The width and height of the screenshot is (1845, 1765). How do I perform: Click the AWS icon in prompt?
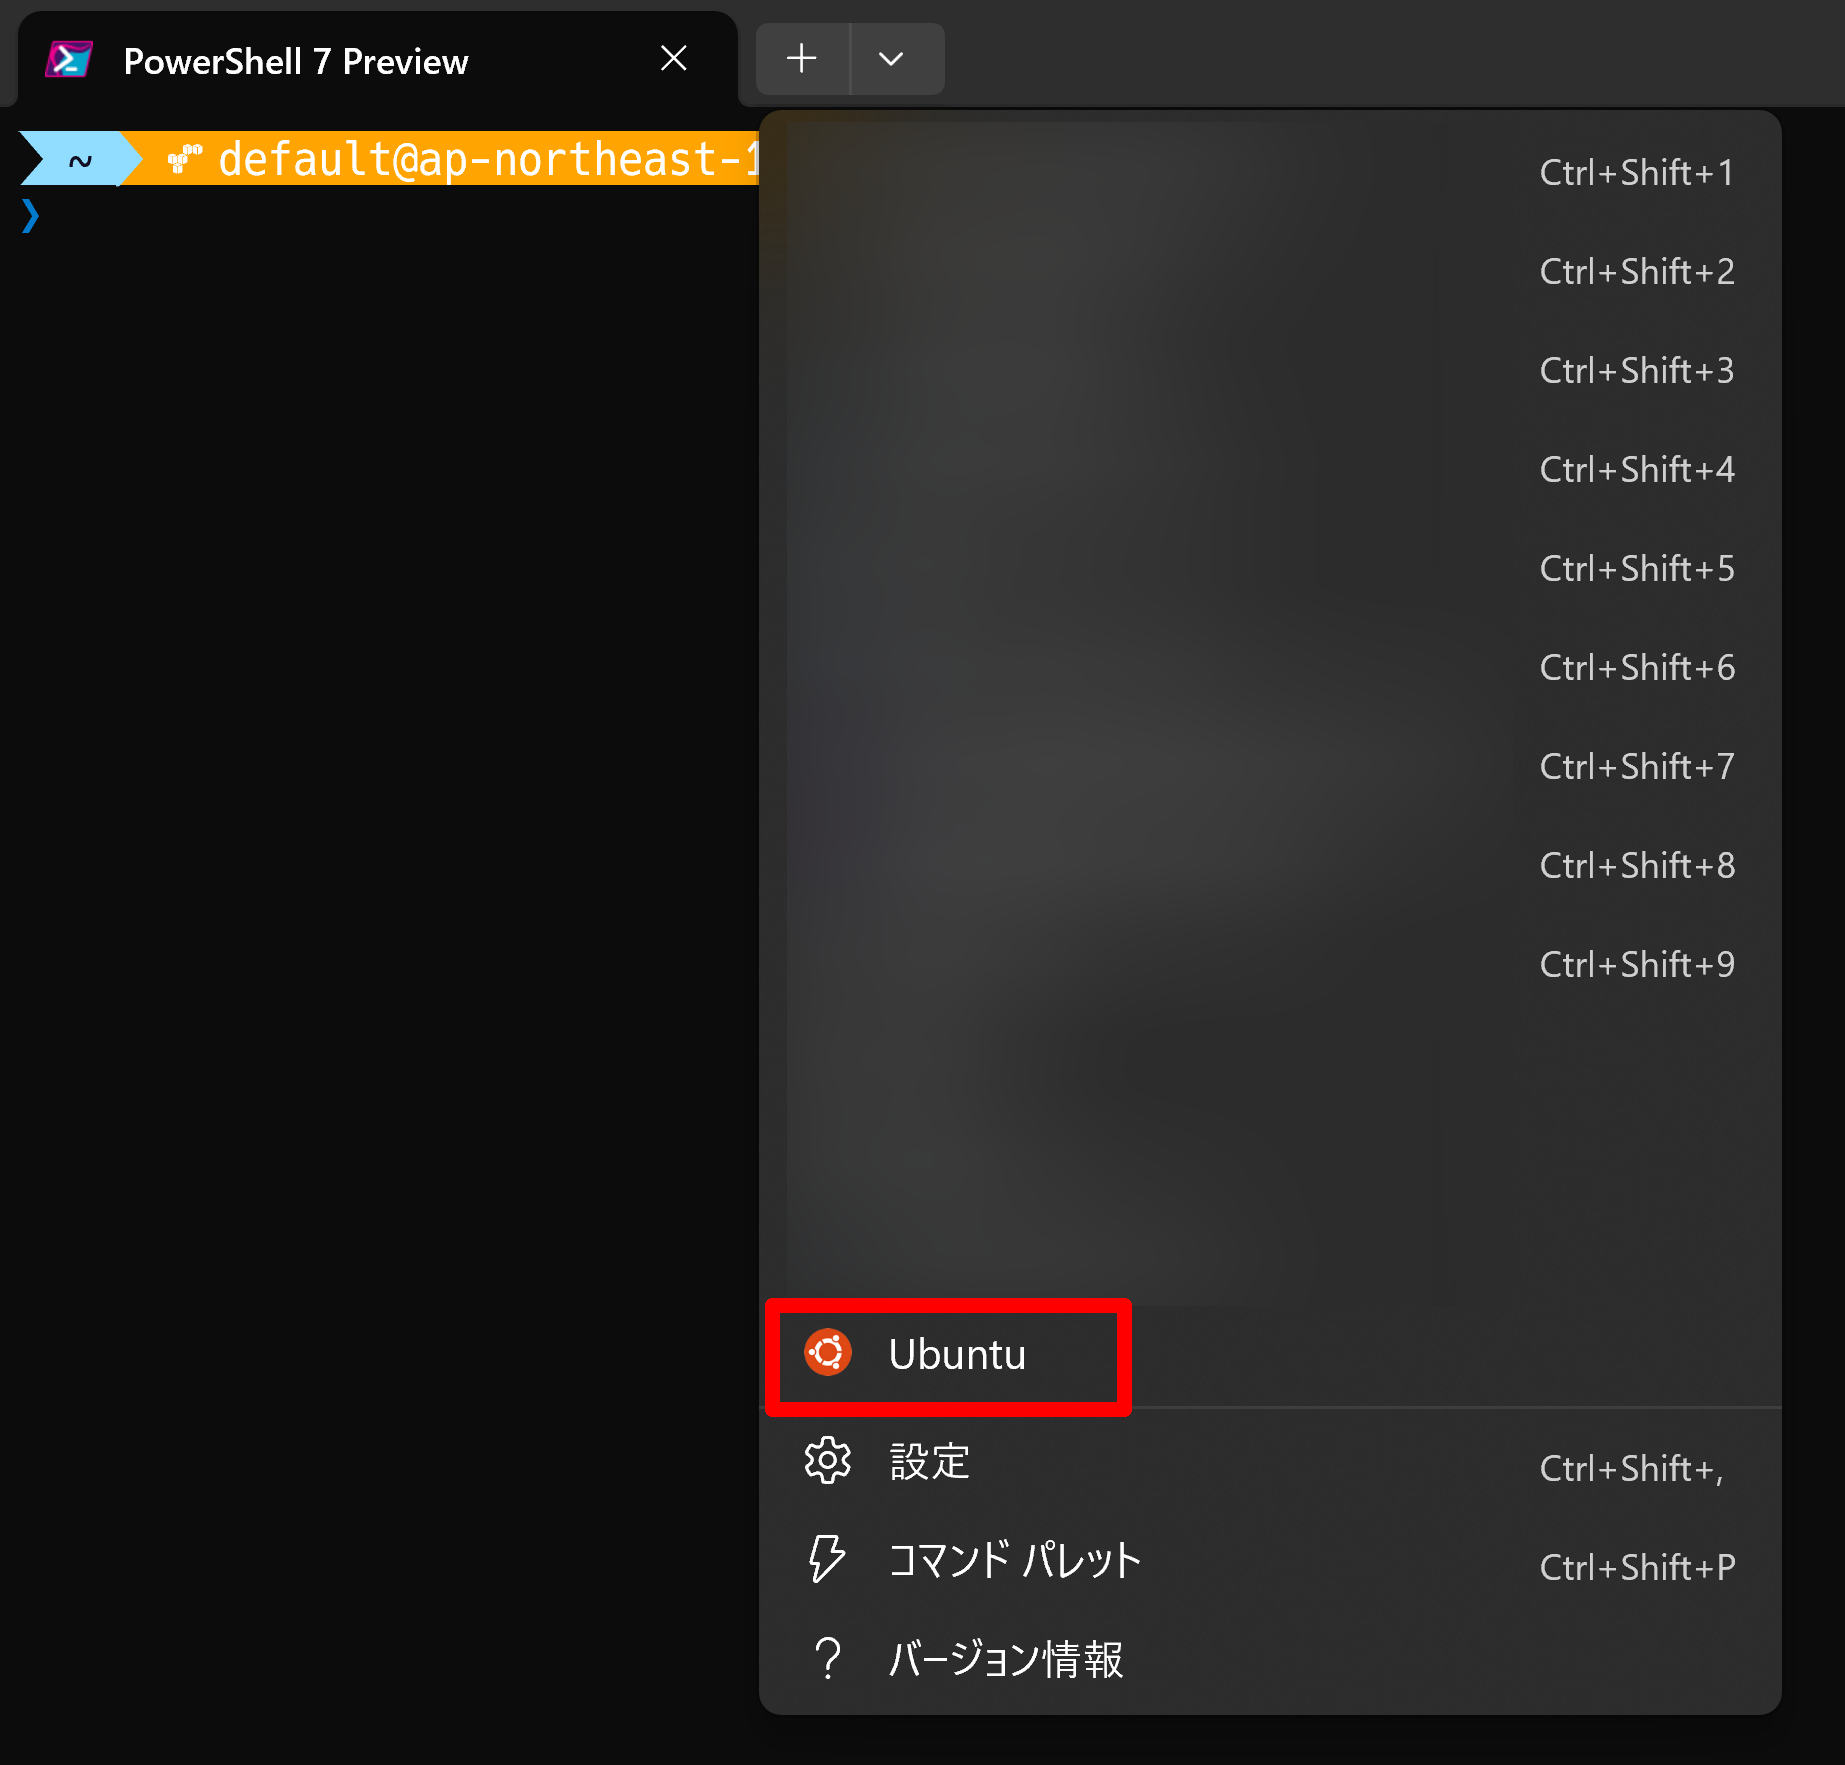coord(185,159)
